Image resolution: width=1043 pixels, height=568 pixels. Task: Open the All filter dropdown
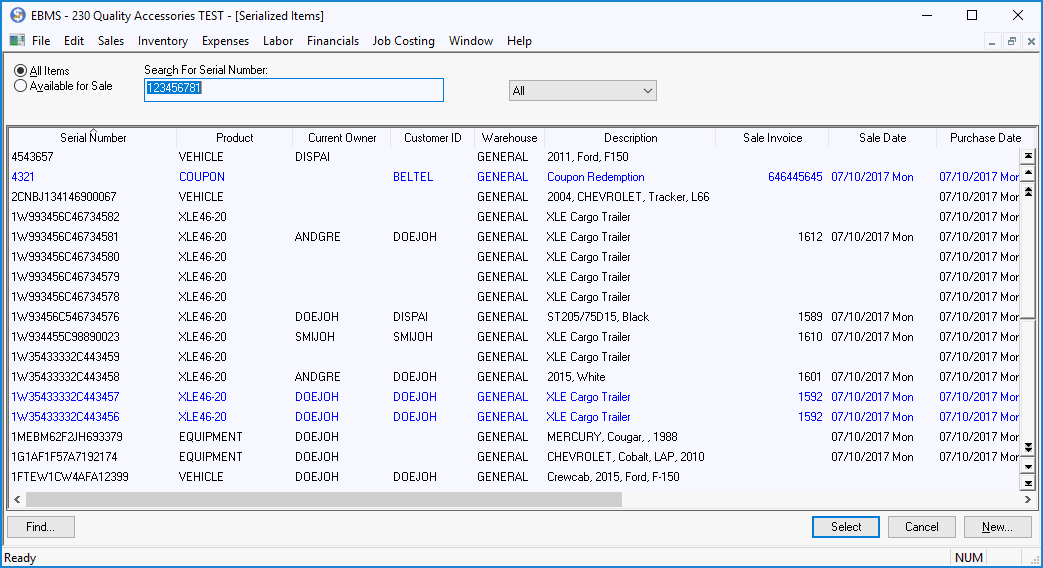pyautogui.click(x=583, y=91)
